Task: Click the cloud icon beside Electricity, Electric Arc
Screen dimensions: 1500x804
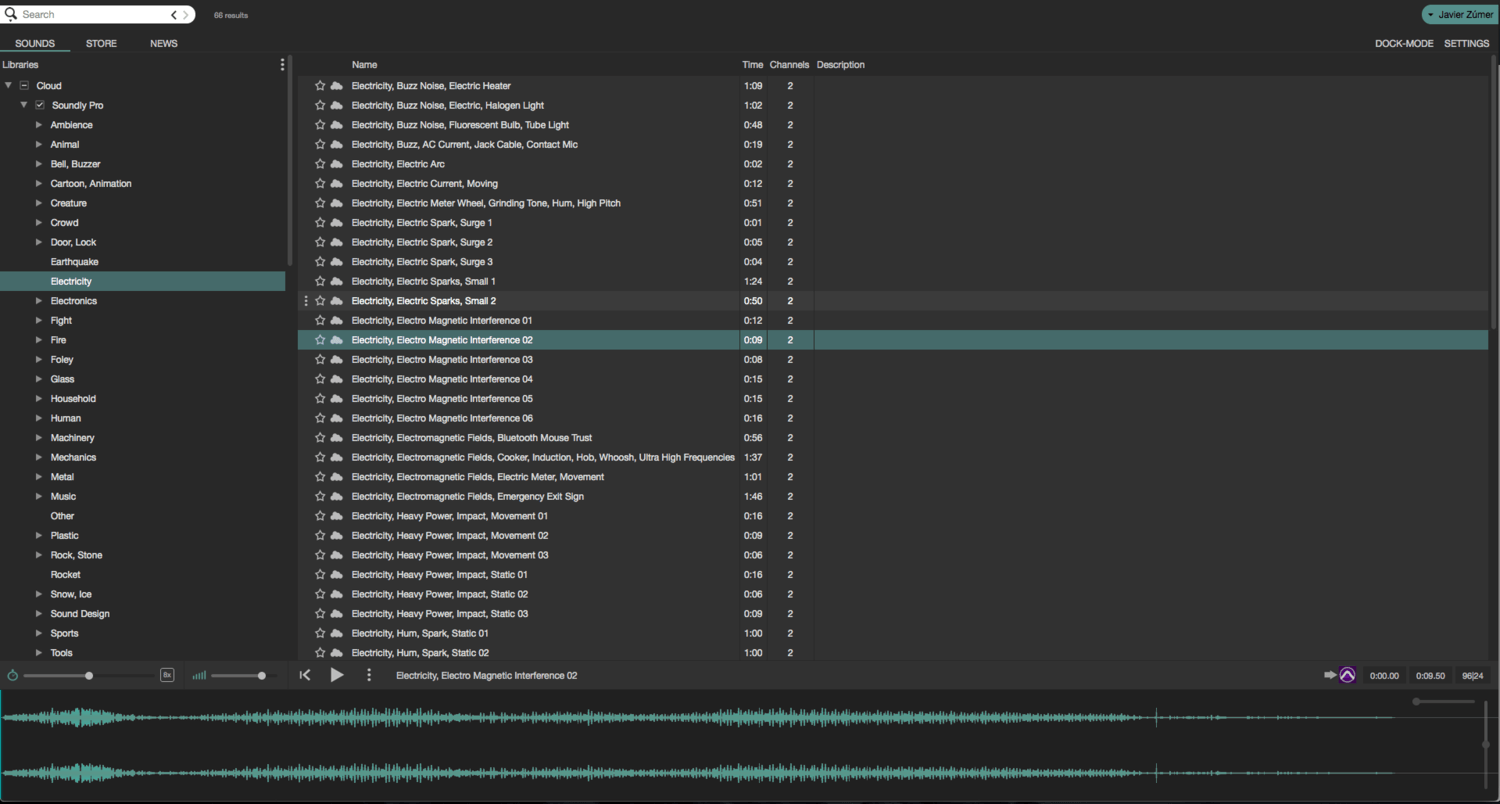Action: click(x=336, y=164)
